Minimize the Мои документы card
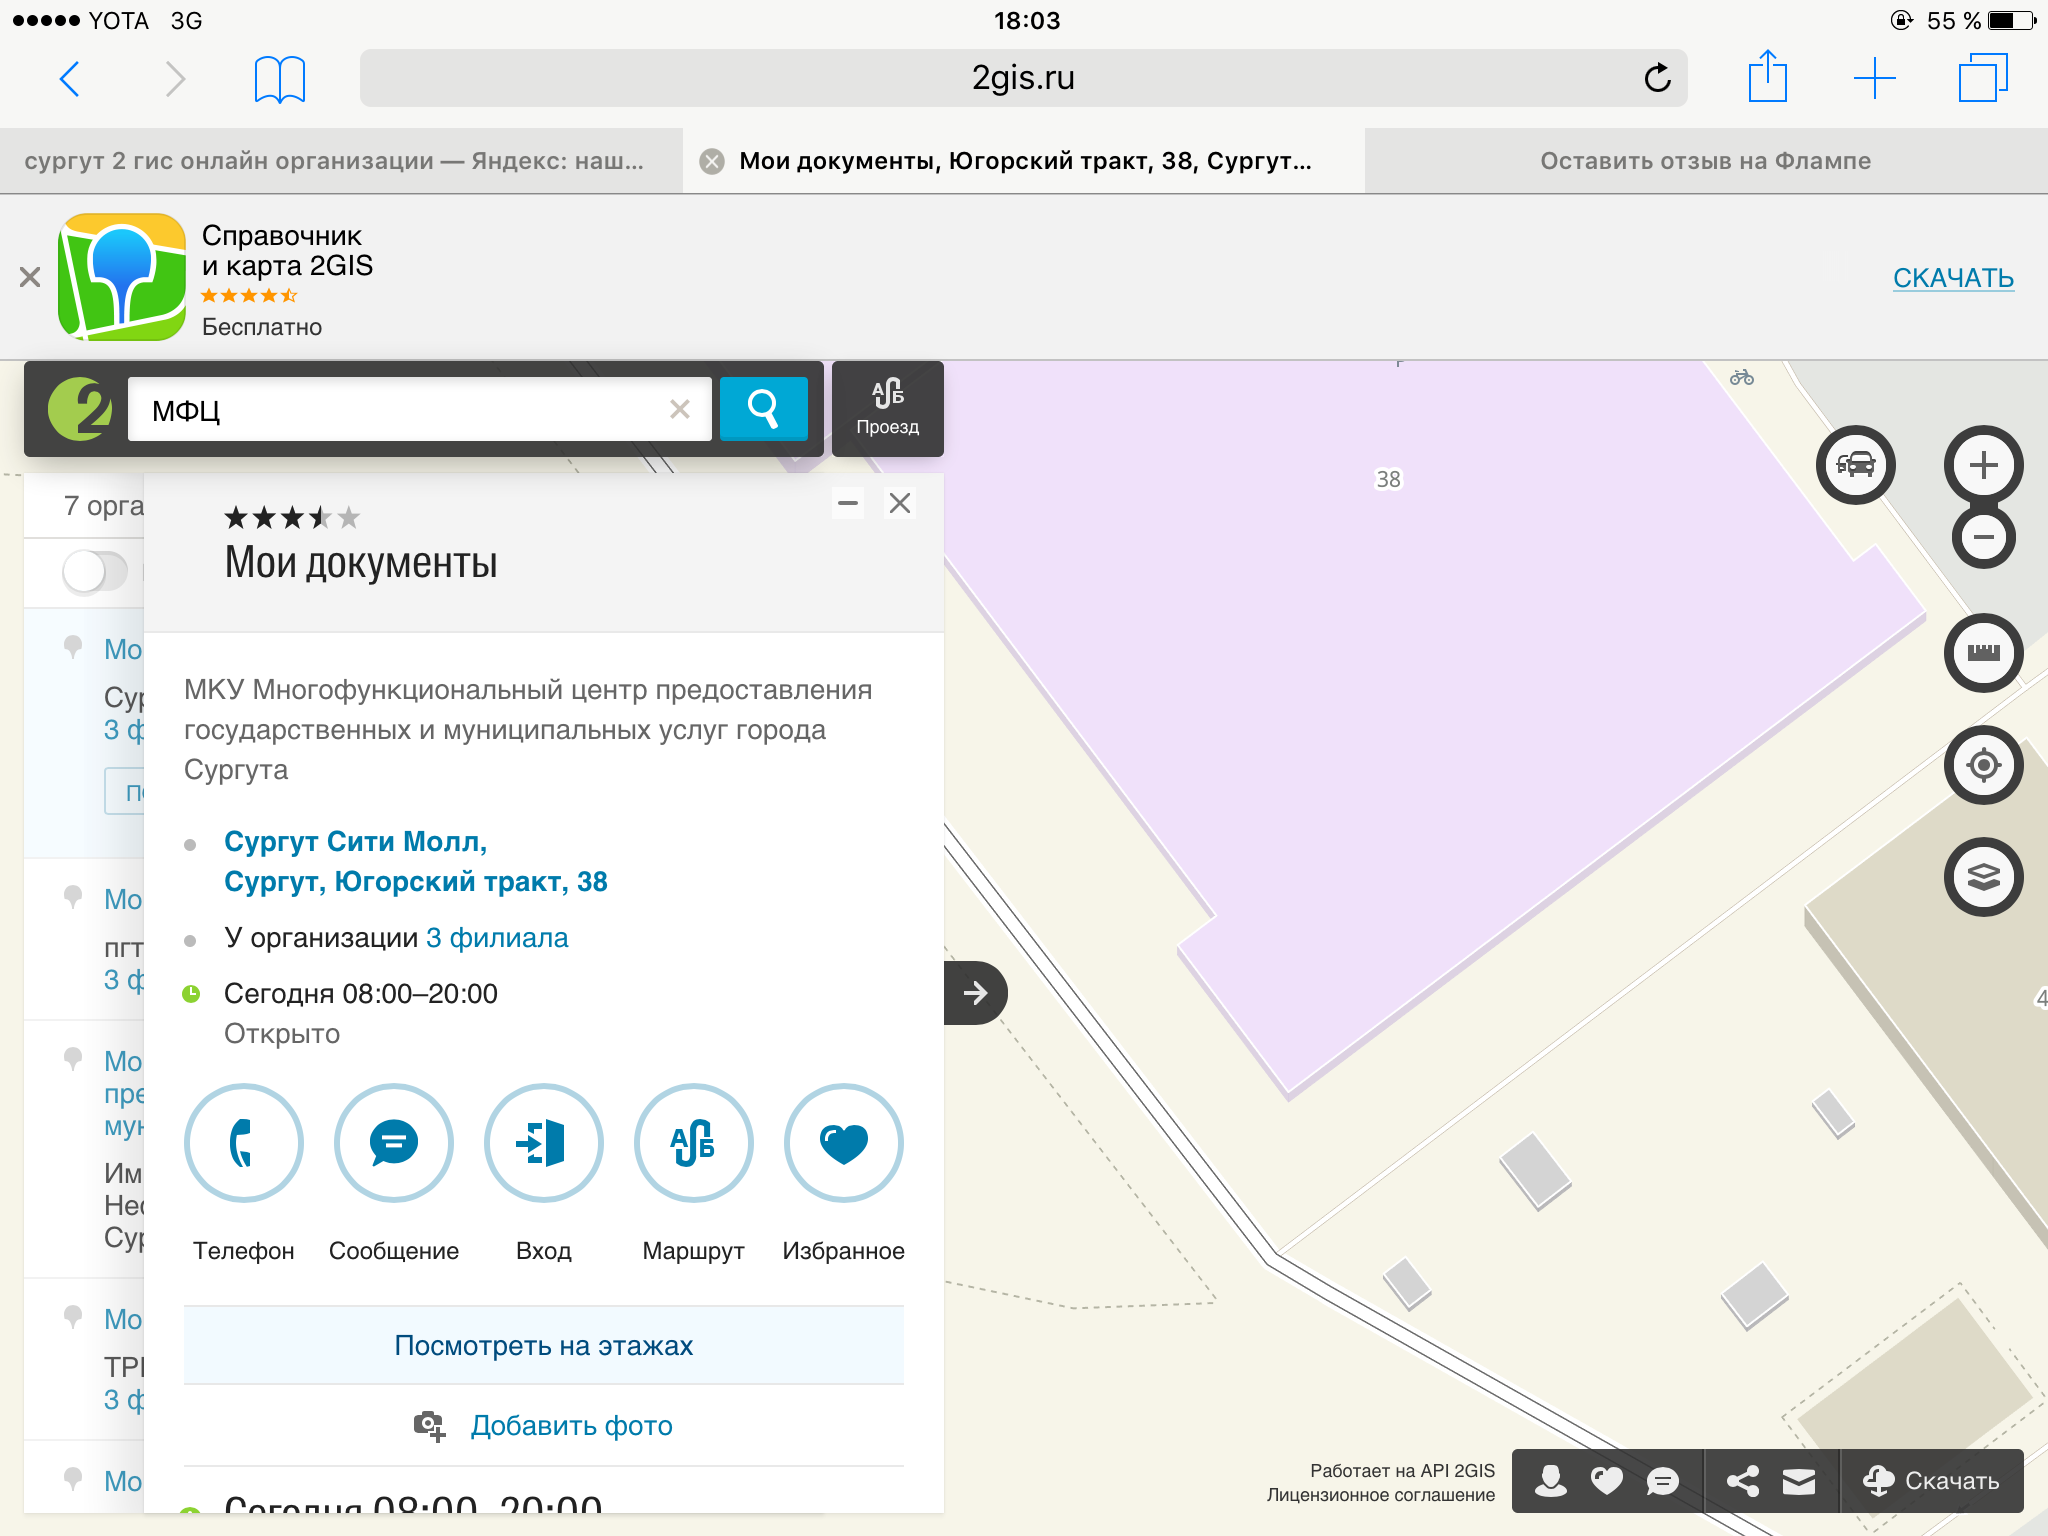The width and height of the screenshot is (2048, 1536). pyautogui.click(x=848, y=503)
